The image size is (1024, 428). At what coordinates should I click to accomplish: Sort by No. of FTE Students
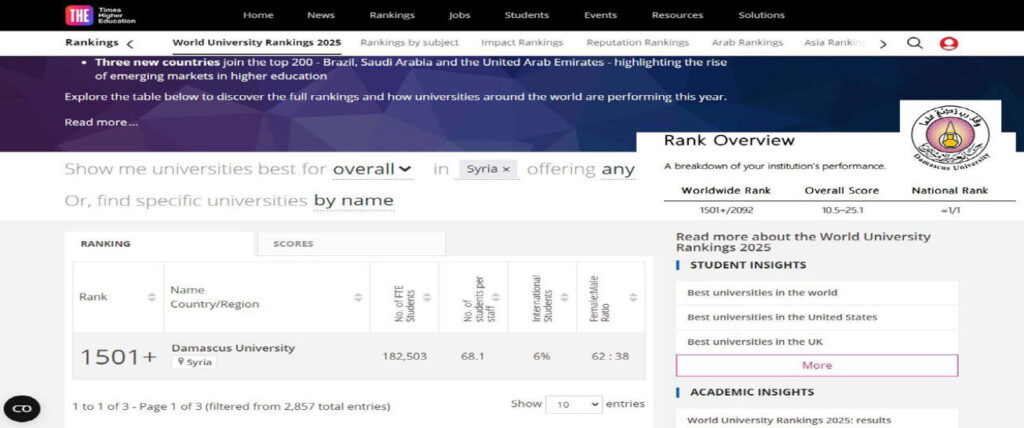coord(427,297)
